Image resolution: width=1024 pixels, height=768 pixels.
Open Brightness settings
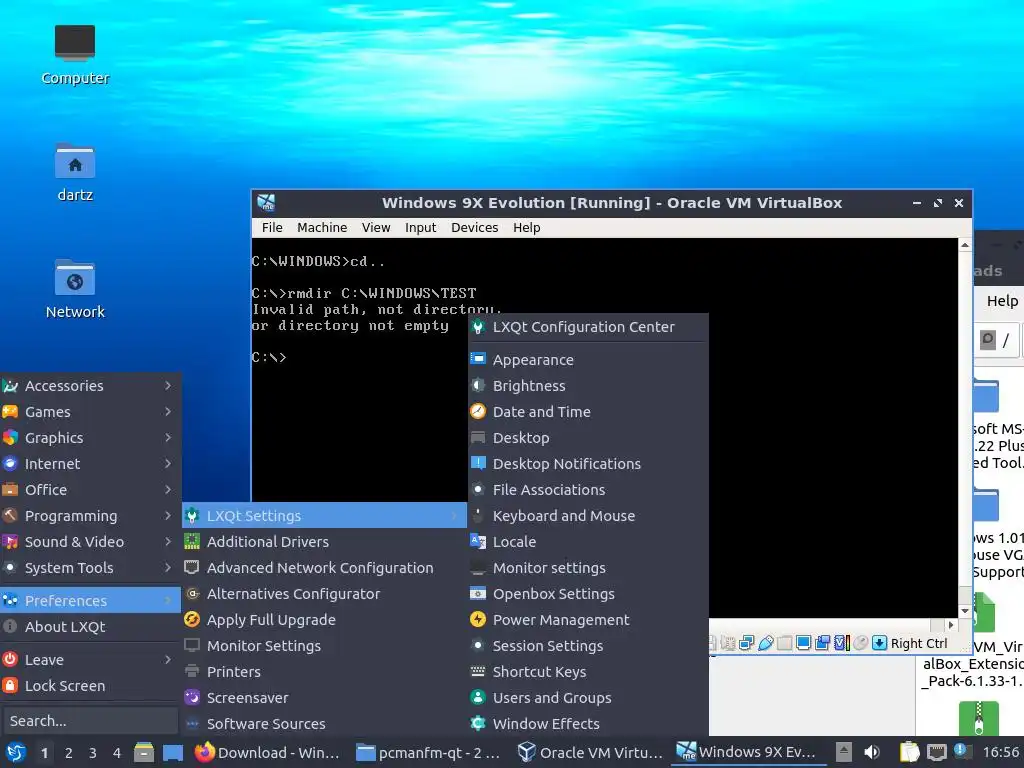pos(588,386)
